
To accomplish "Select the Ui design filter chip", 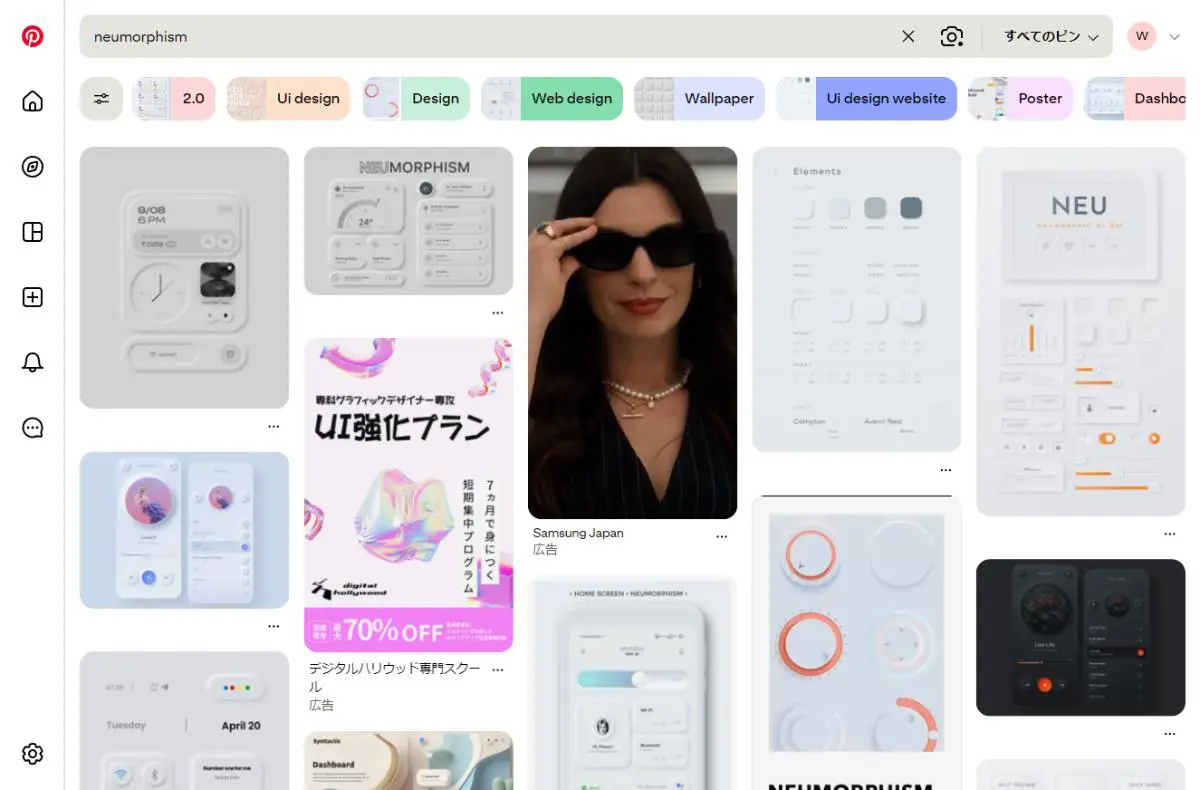I will (x=288, y=98).
